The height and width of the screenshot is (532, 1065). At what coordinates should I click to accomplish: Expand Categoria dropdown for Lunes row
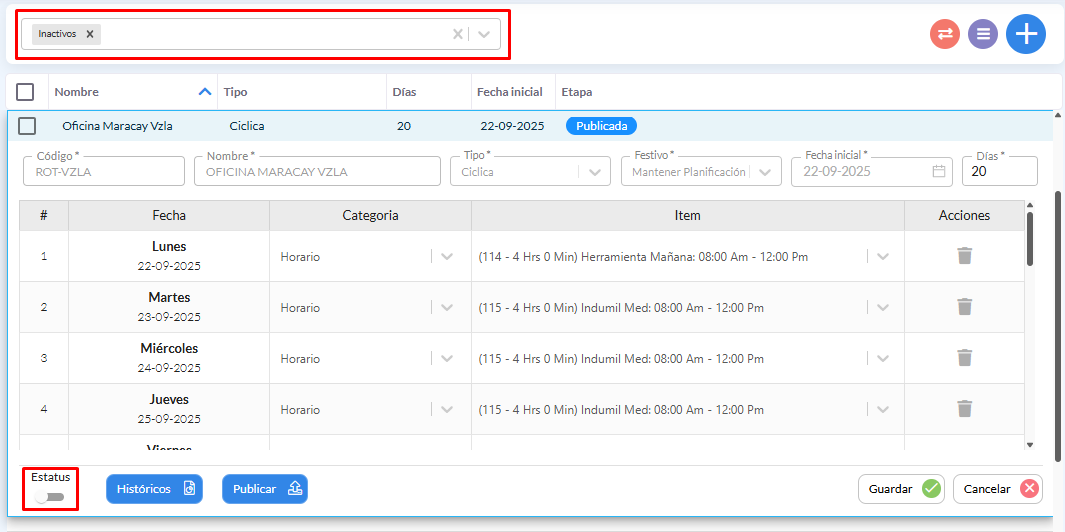tap(447, 256)
